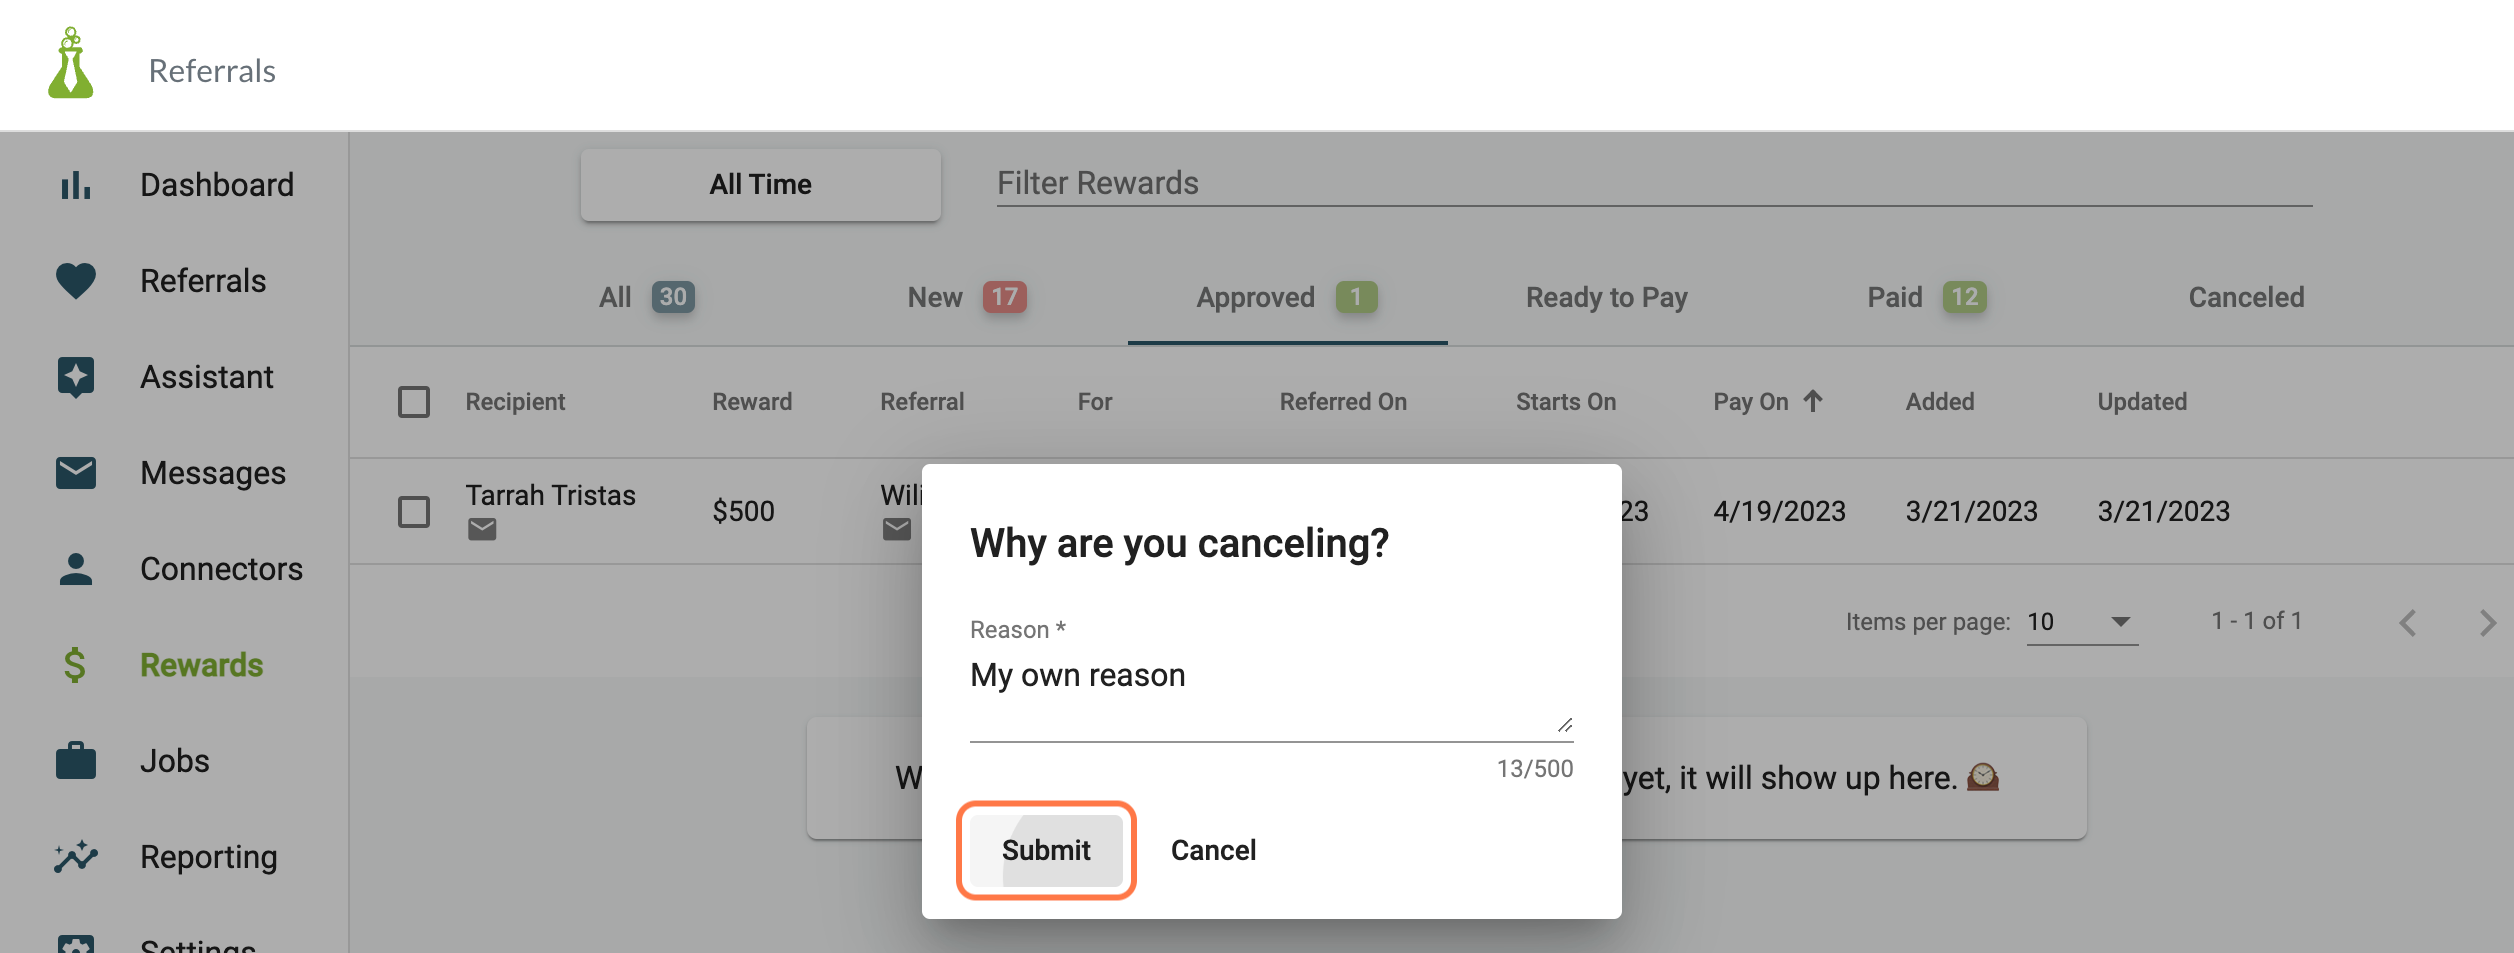
Task: Open the Assistant sparkle icon
Action: [75, 377]
